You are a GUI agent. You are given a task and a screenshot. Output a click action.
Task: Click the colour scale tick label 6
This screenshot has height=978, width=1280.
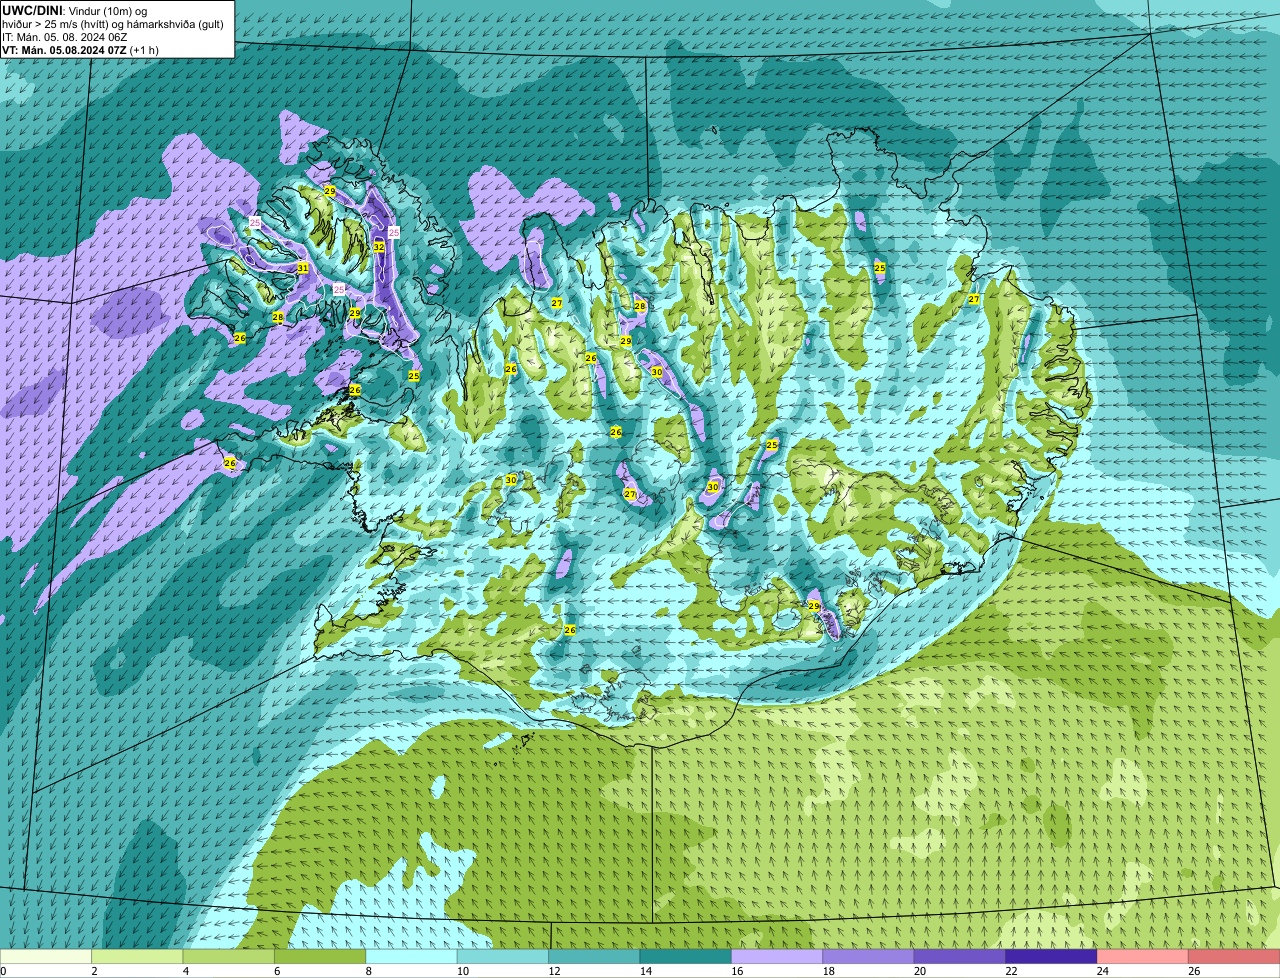(x=277, y=971)
